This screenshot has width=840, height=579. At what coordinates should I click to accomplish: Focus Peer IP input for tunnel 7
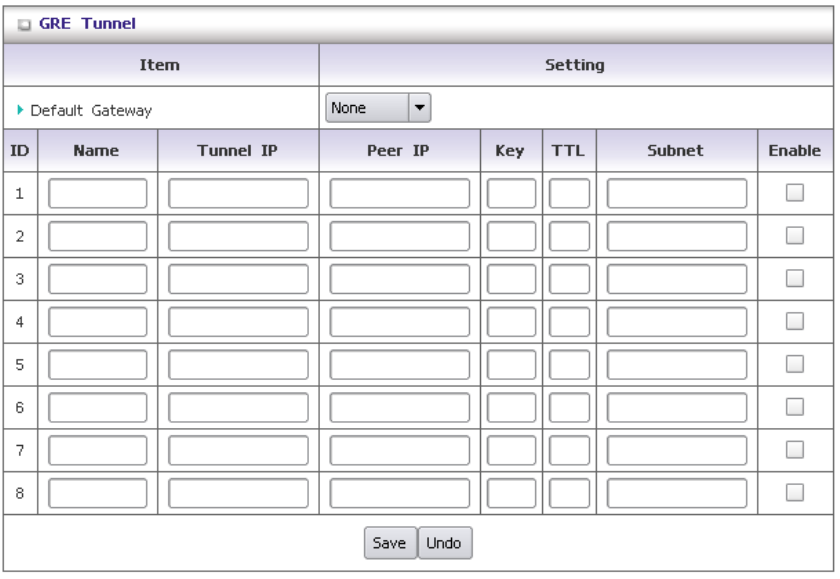click(400, 450)
